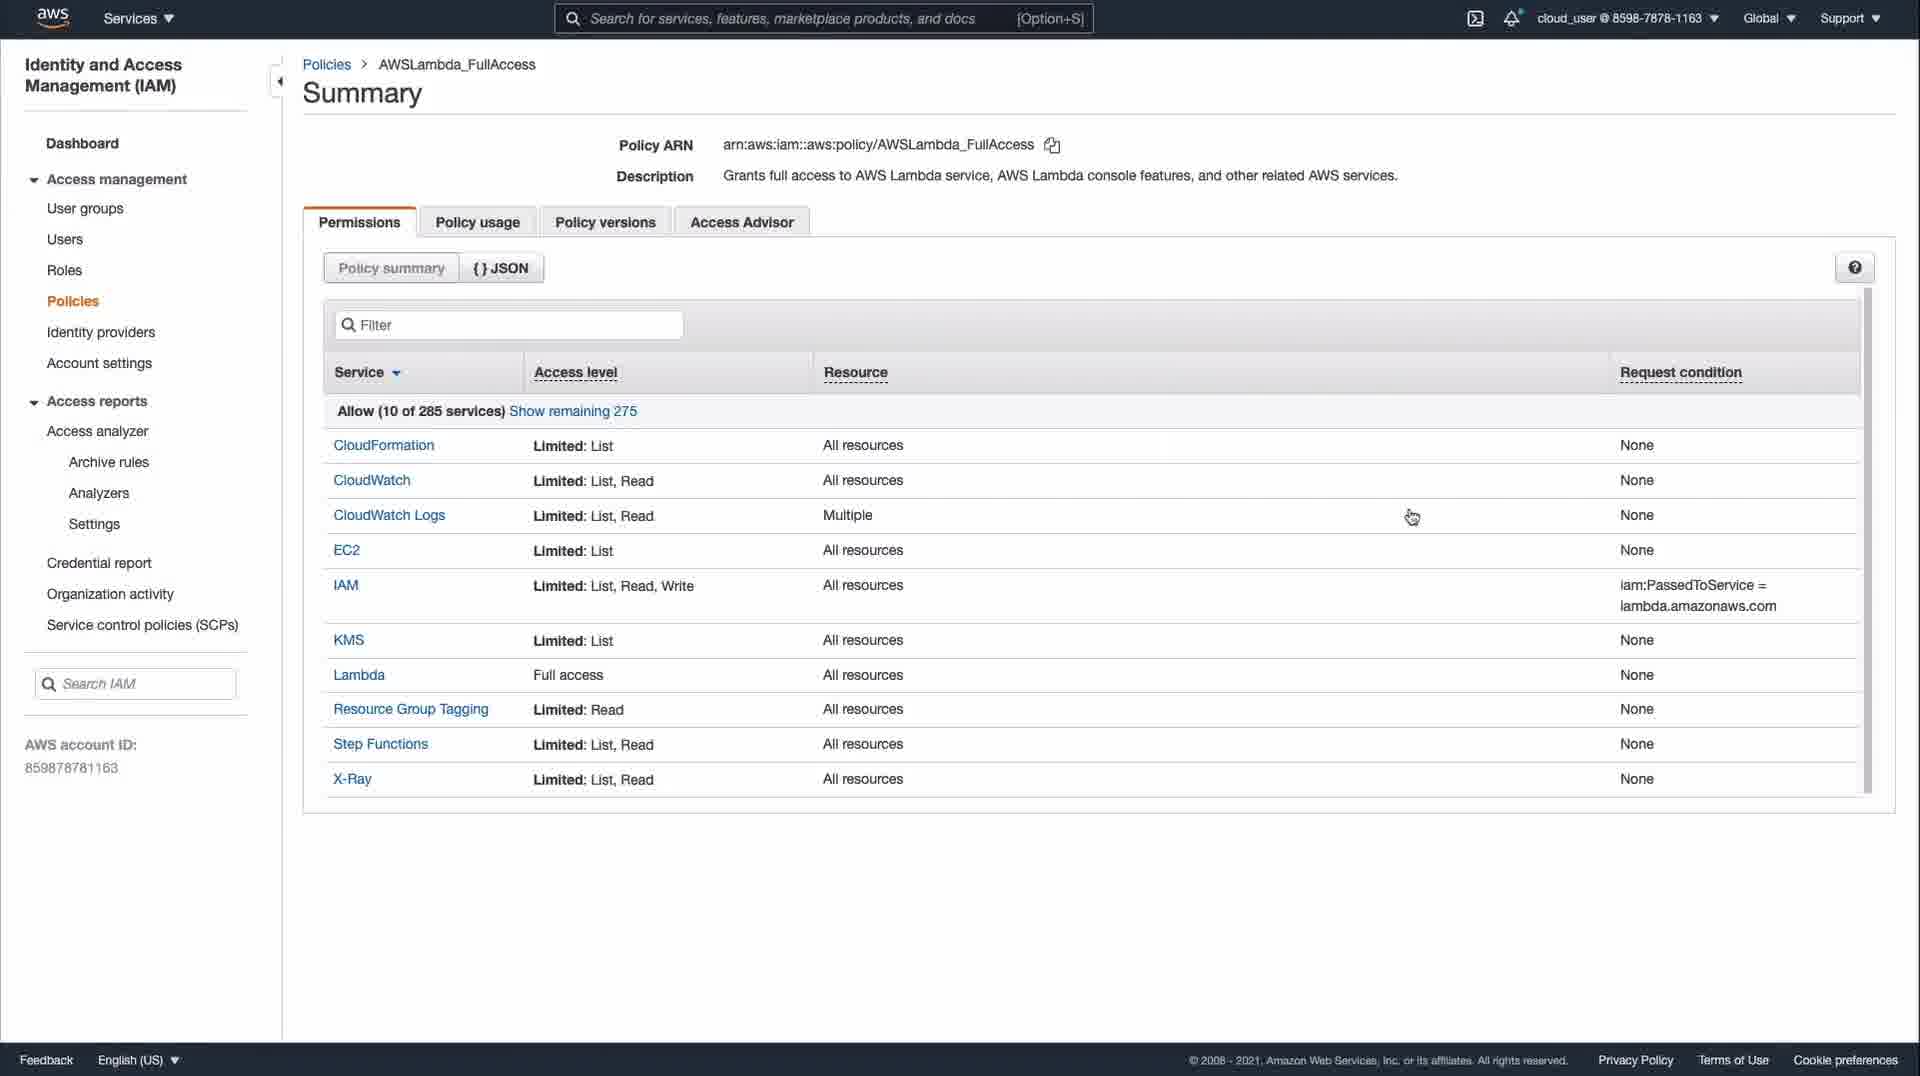Screen dimensions: 1920x1076
Task: Click the top AWS search bar
Action: 824,19
